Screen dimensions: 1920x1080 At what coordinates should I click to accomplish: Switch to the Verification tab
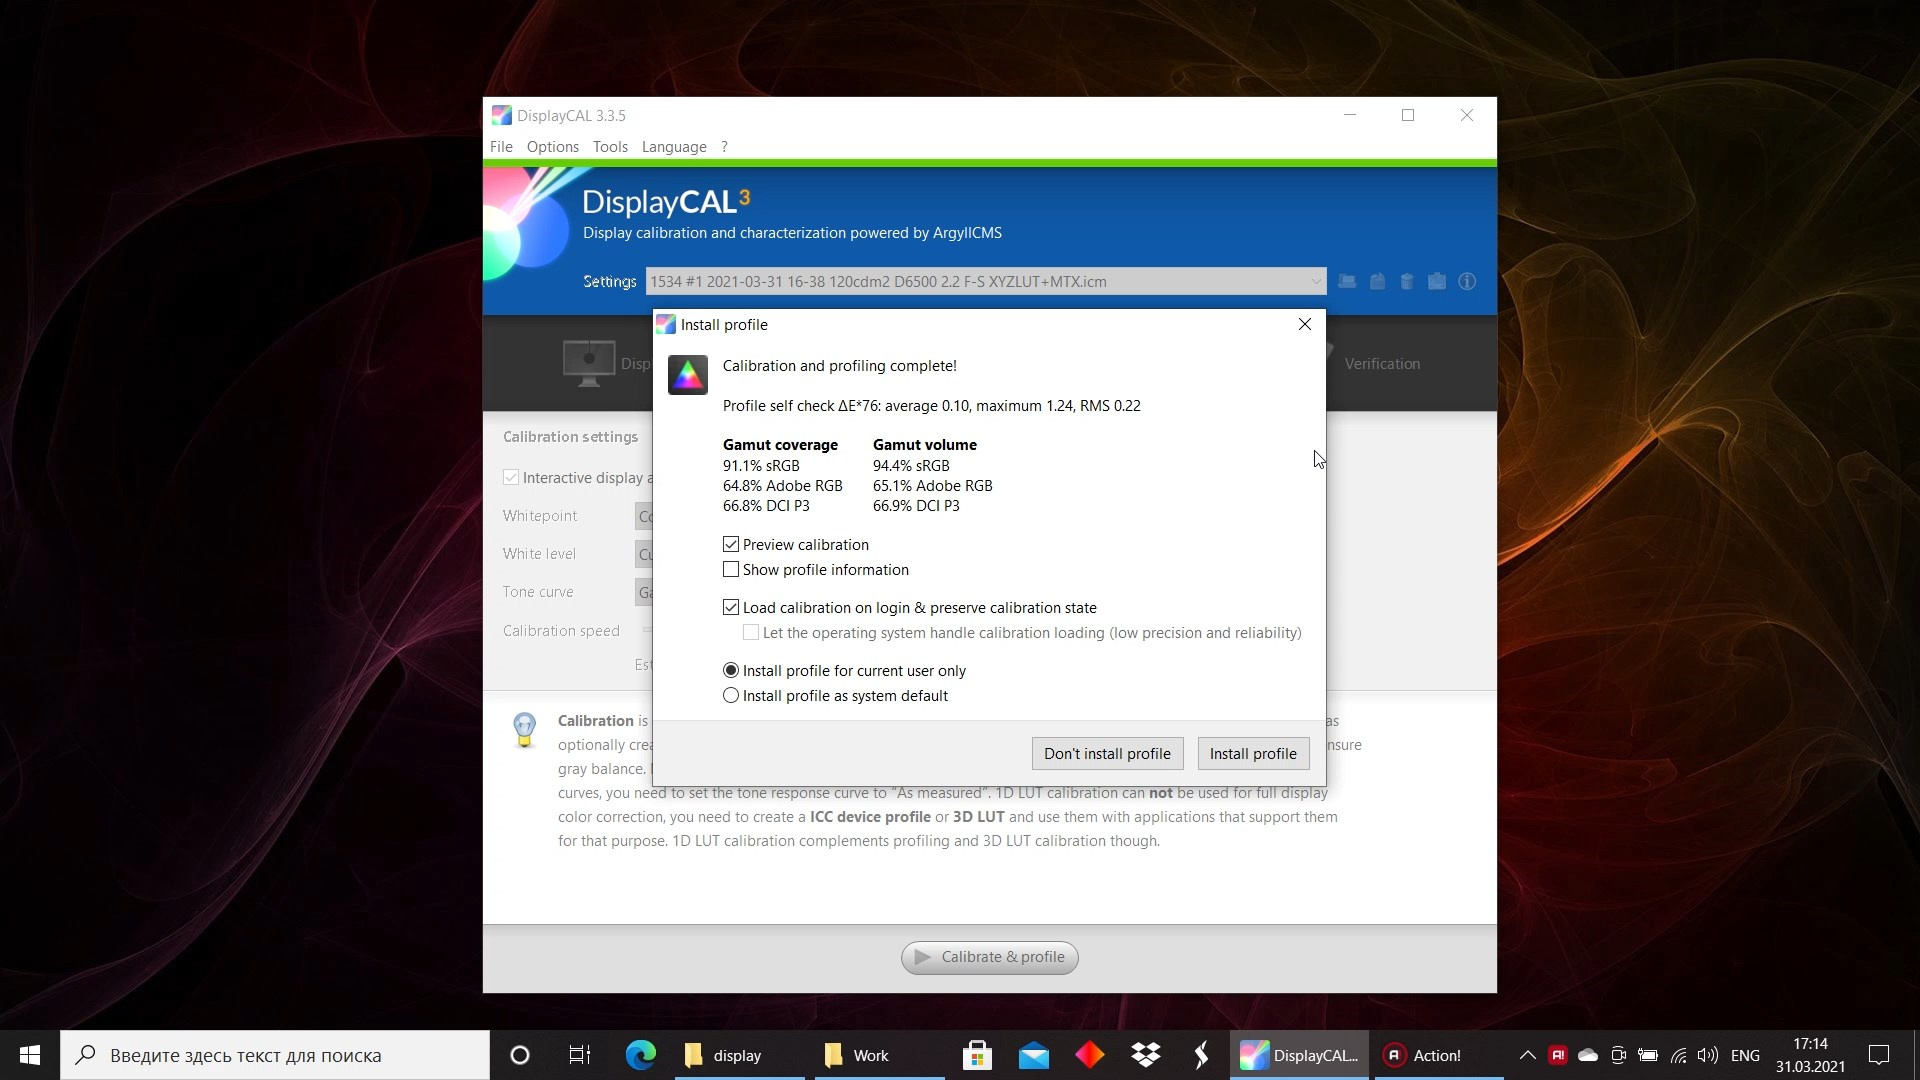tap(1382, 364)
